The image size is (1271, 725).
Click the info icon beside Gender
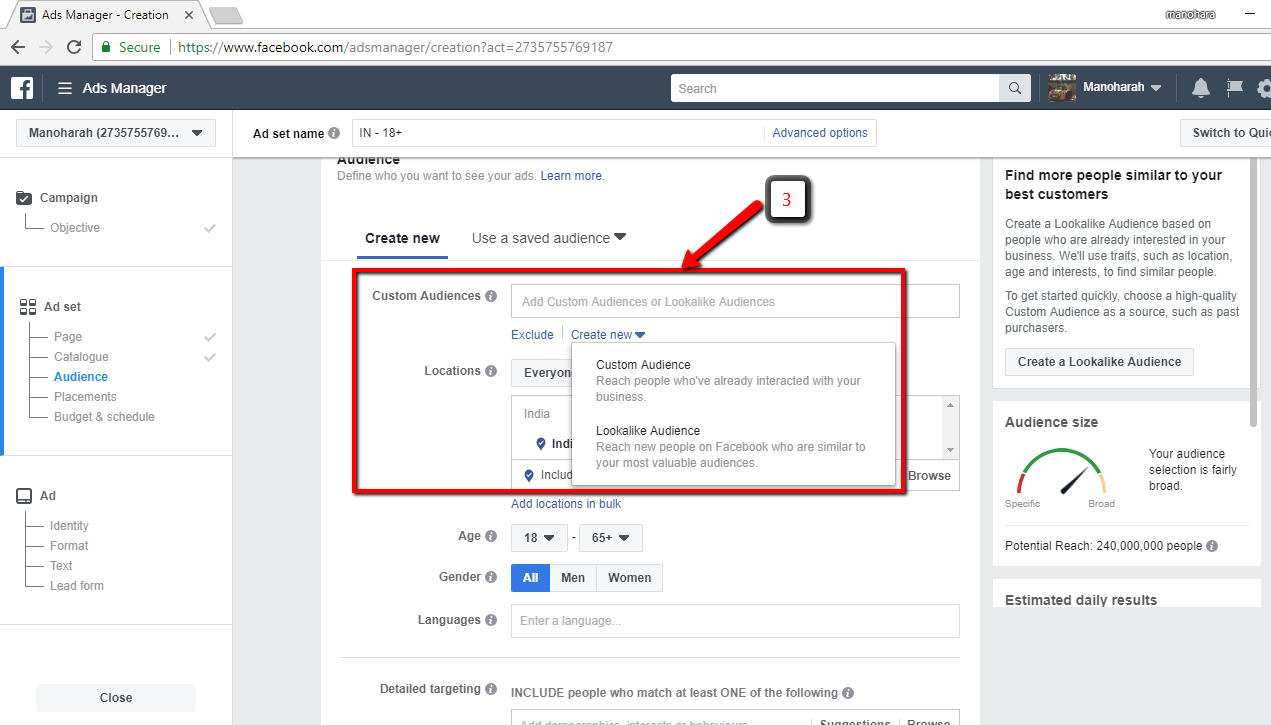[491, 577]
